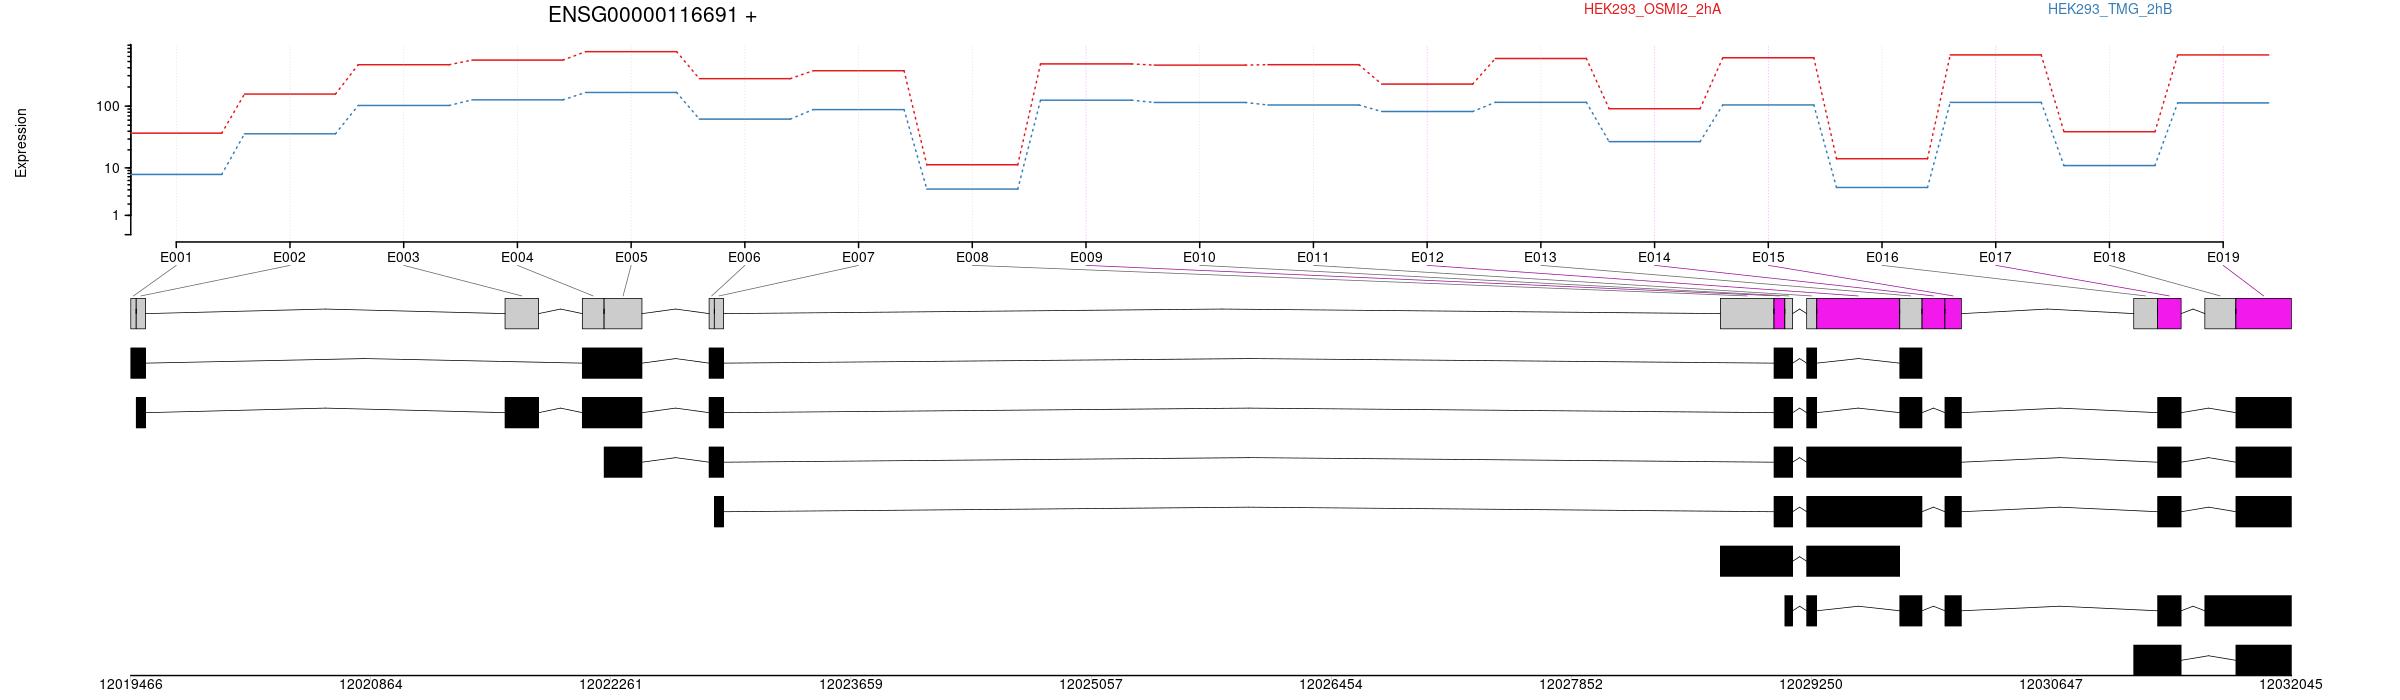Click genomic coordinate 12019466
Screen dimensions: 2400x700
click(131, 685)
